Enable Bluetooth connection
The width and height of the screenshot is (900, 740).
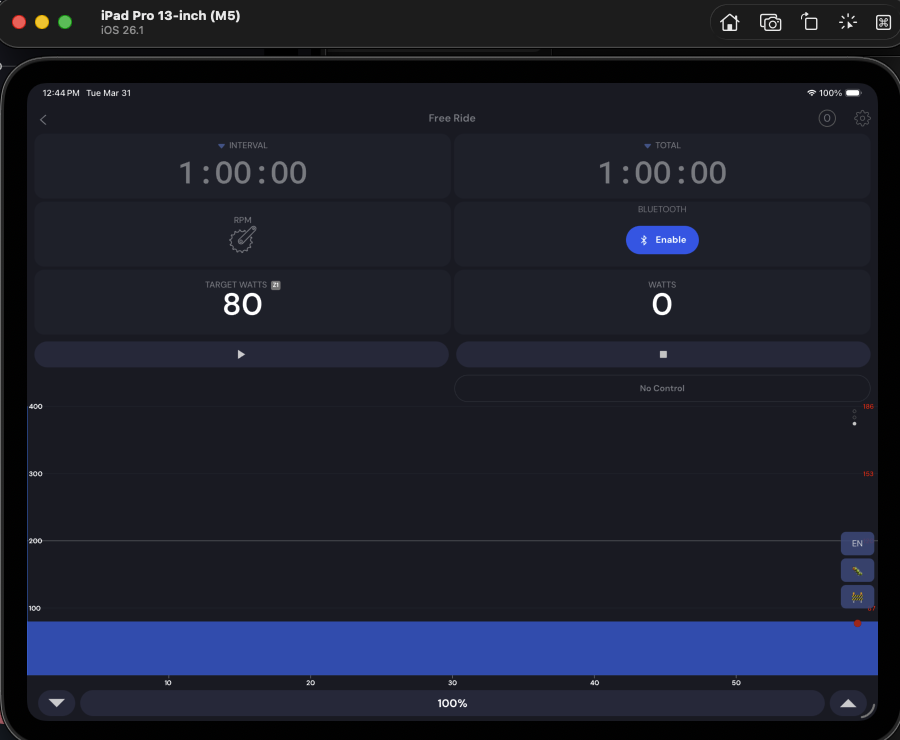(662, 240)
